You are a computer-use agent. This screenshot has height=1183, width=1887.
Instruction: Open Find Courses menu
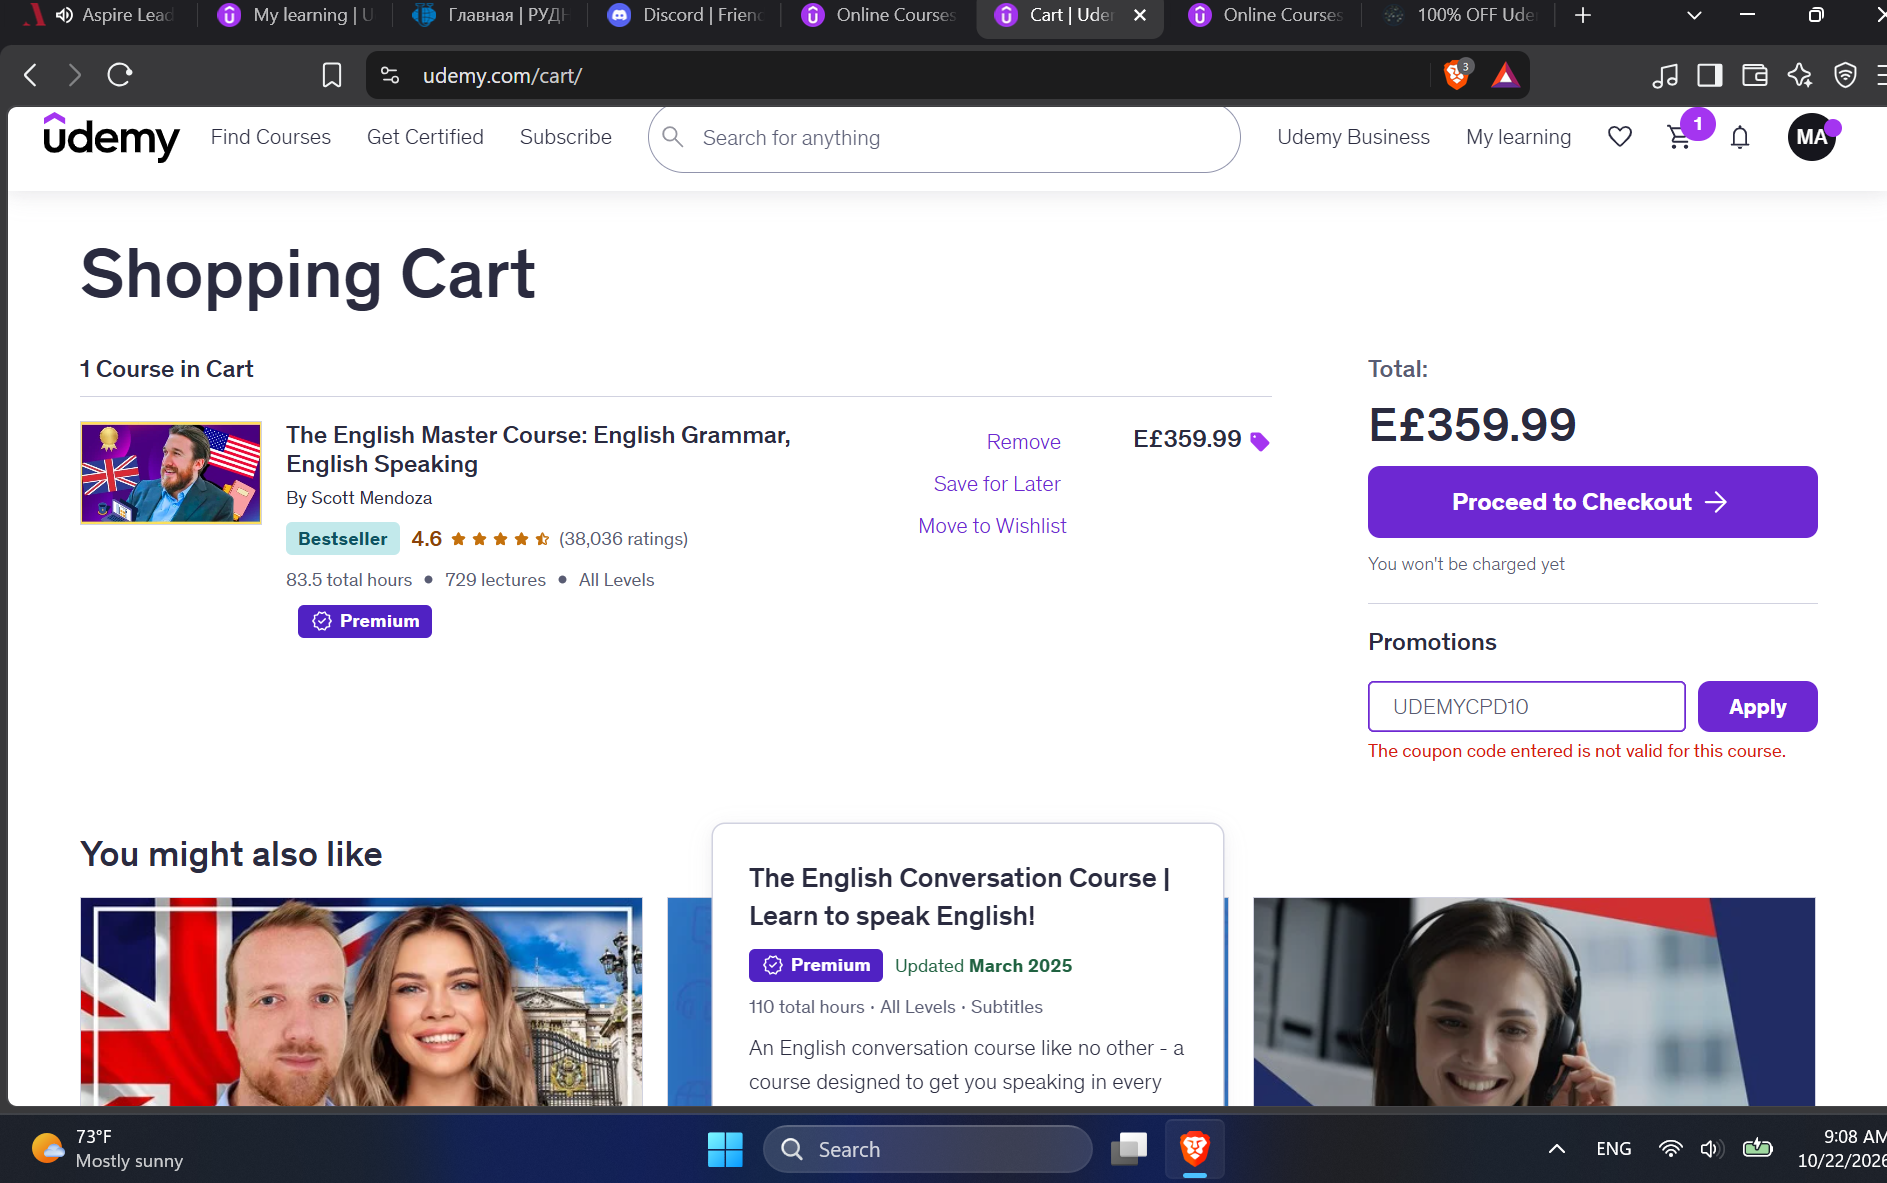[x=270, y=137]
